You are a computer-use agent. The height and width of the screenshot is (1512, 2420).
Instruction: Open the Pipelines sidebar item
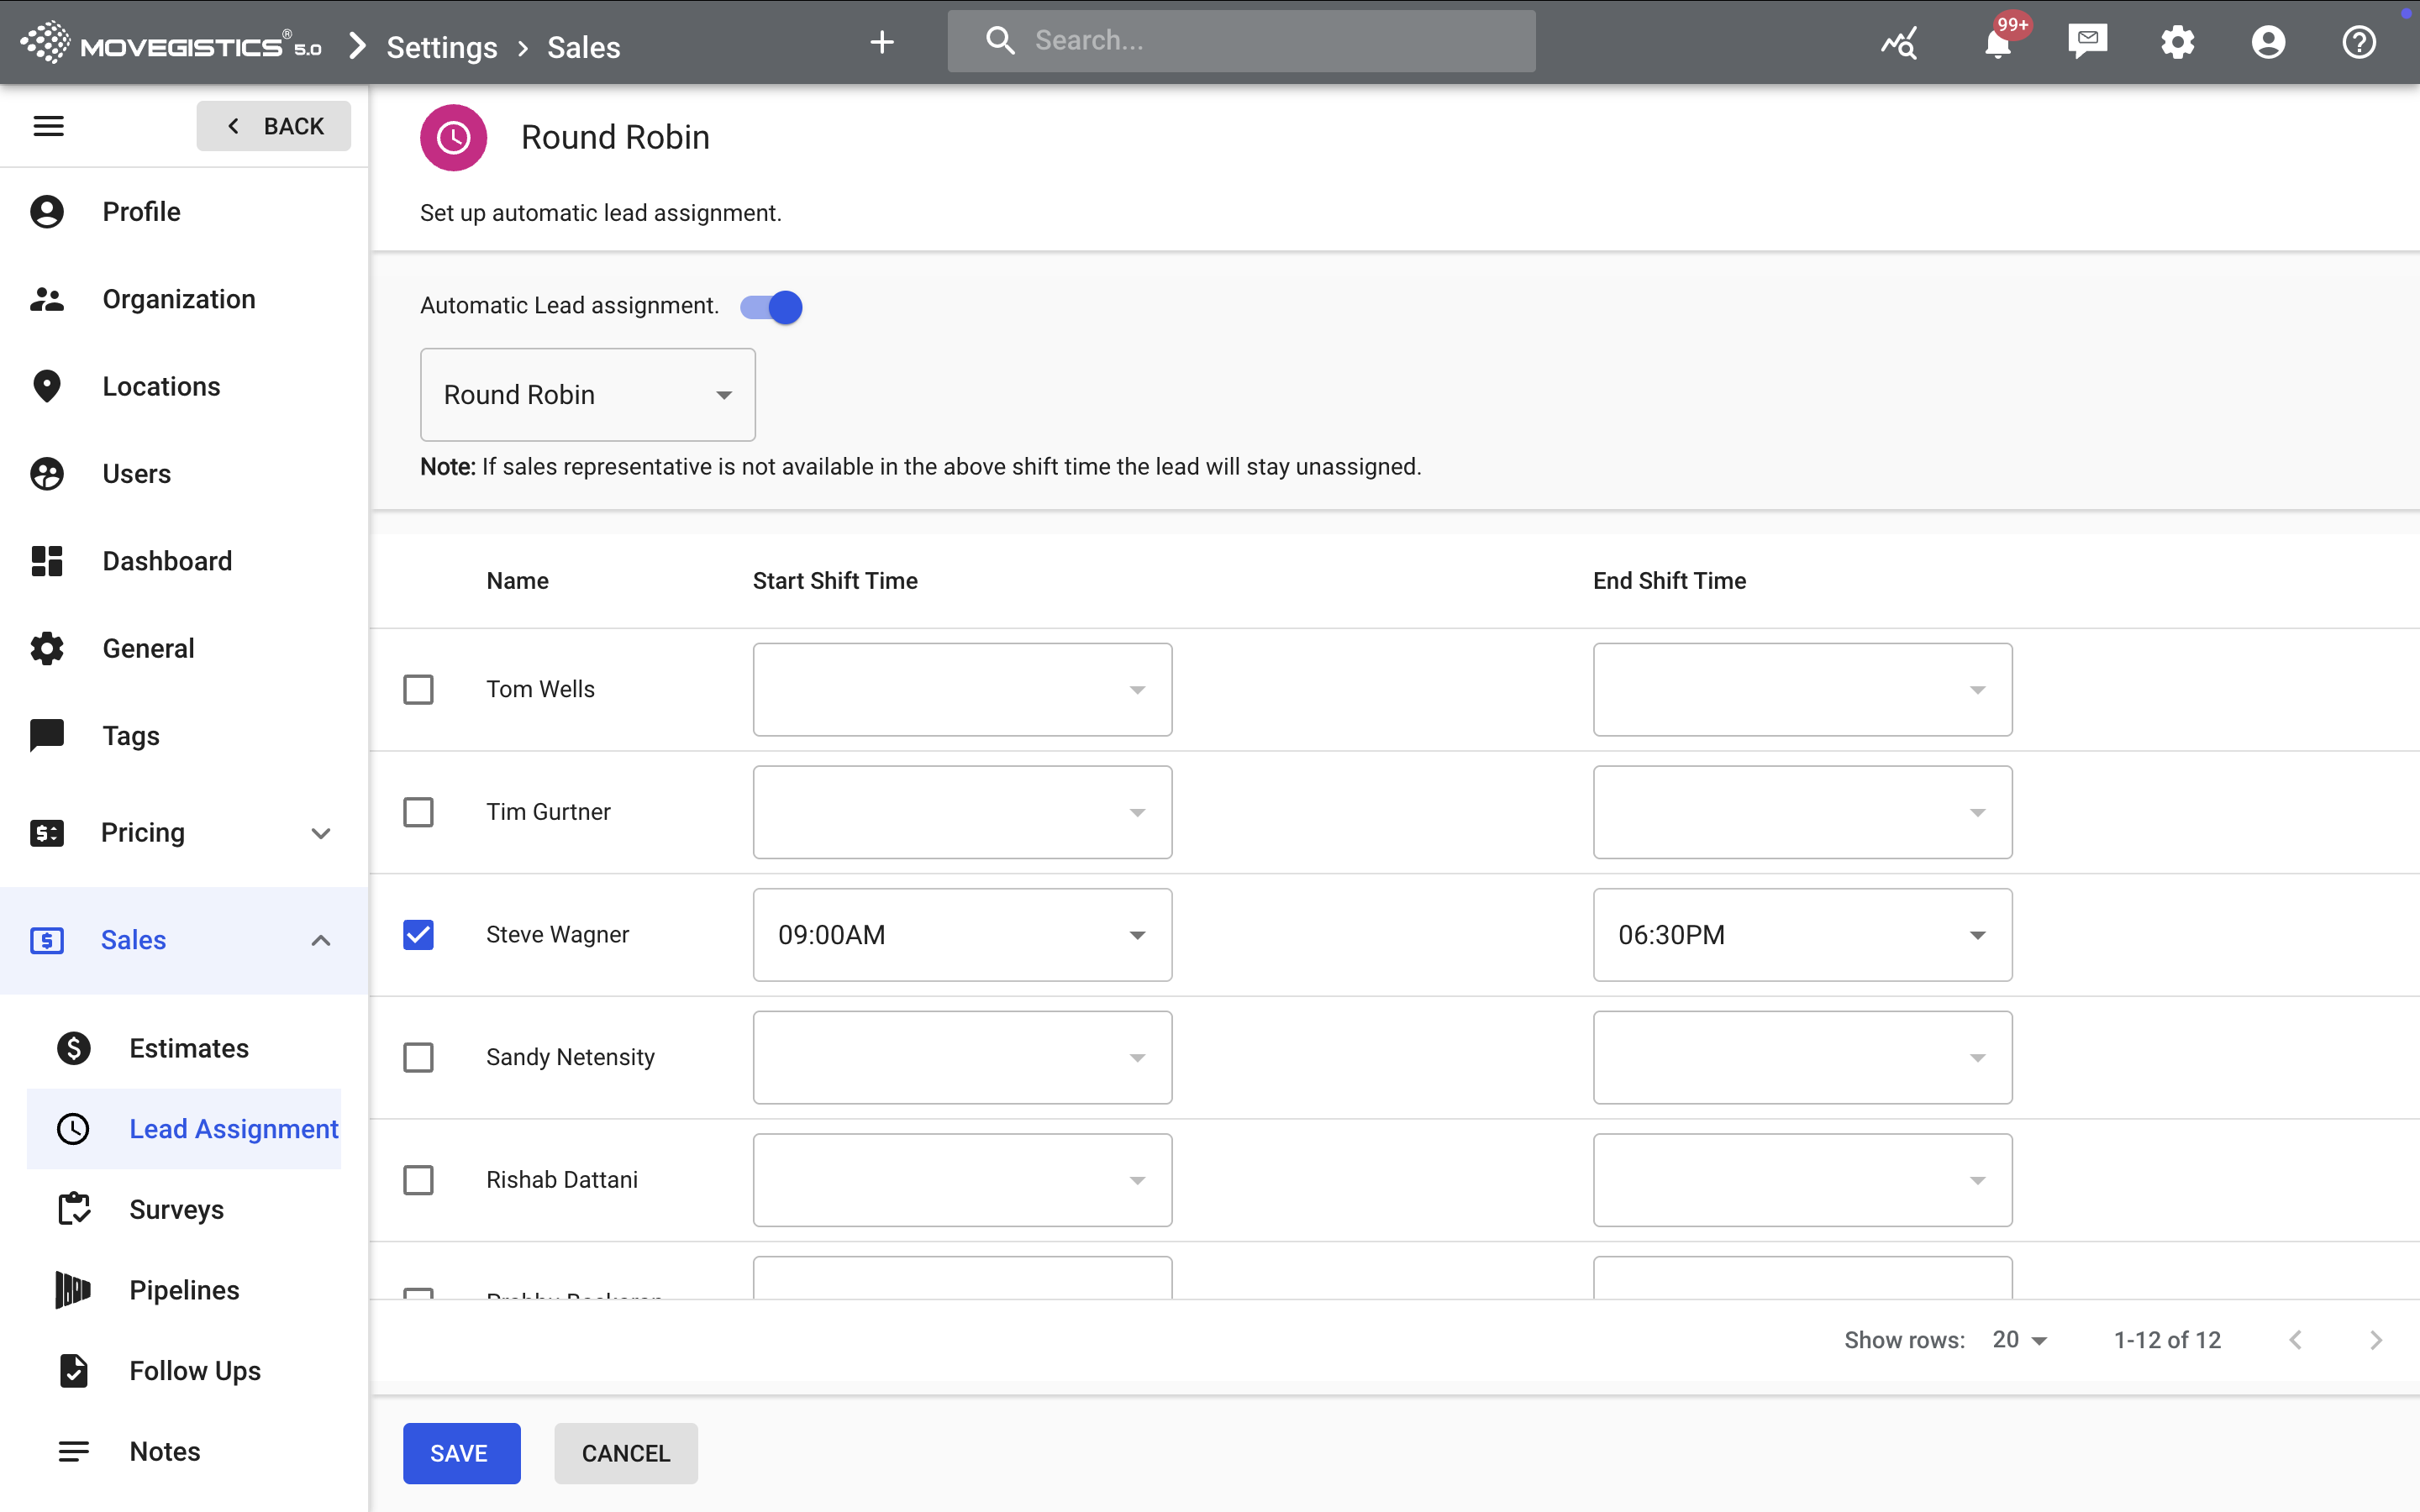coord(184,1290)
